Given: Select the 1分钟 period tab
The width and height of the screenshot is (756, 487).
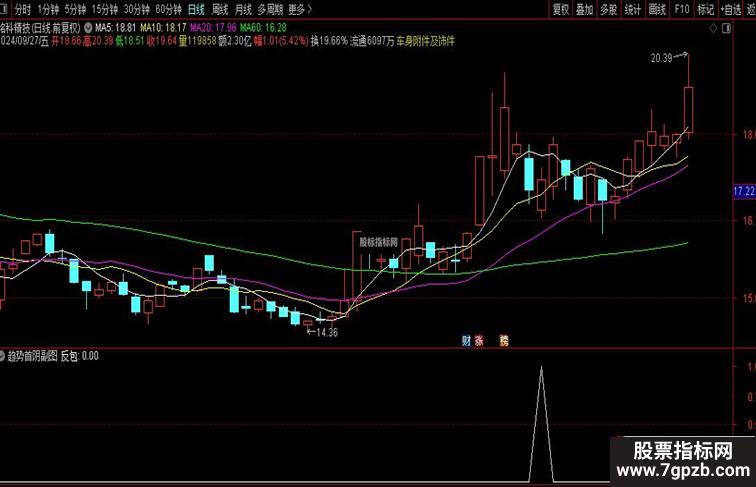Looking at the screenshot, I should click(48, 9).
